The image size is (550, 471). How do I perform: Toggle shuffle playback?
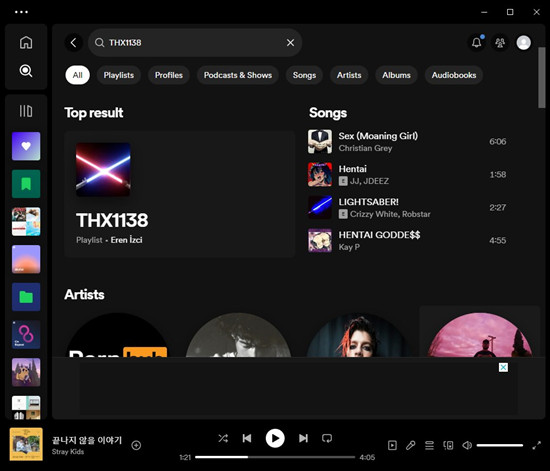pyautogui.click(x=223, y=438)
